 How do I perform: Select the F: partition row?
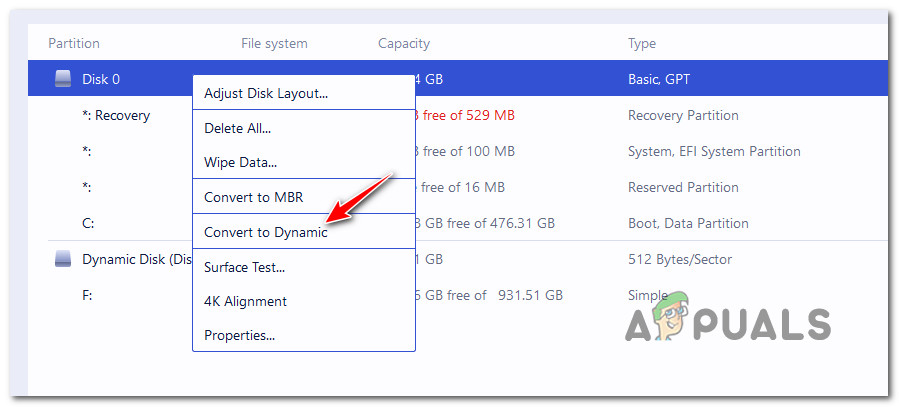pos(88,295)
